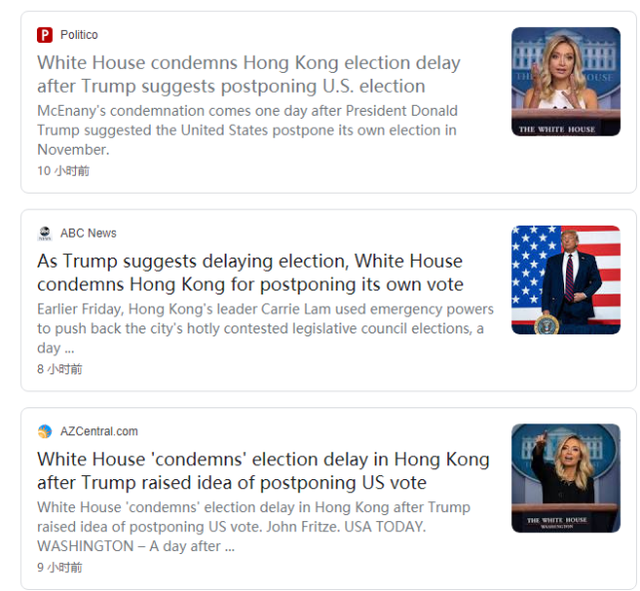Click the ABC News logo icon
The image size is (640, 591).
tap(45, 233)
